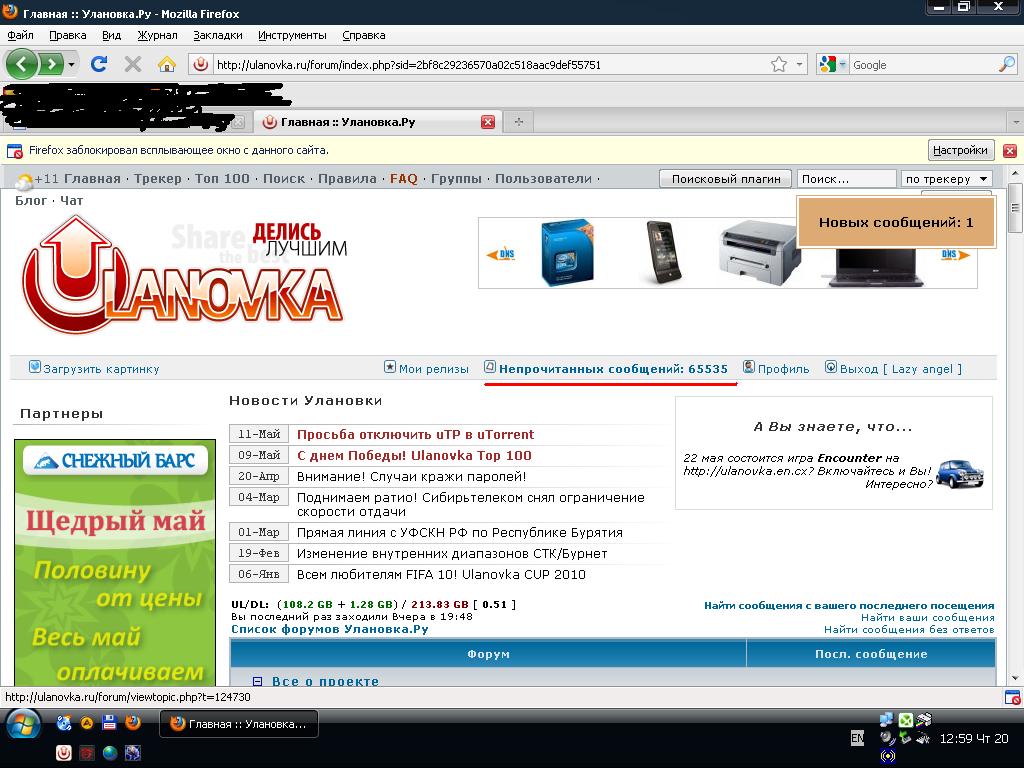
Task: Open 'Загрузить картинку' using its image icon
Action: coord(33,368)
